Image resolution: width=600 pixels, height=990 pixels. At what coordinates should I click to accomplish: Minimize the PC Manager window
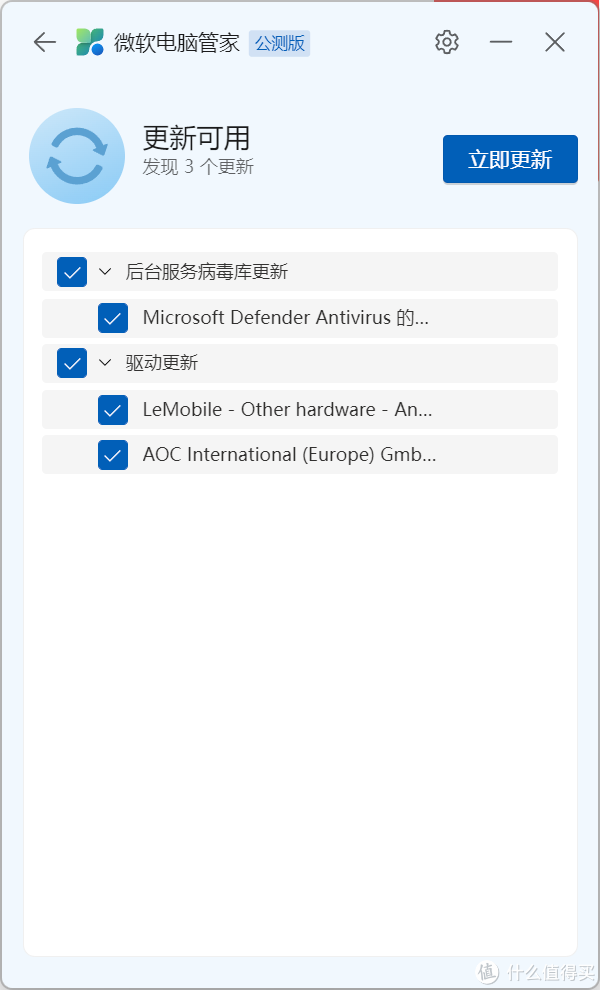501,42
